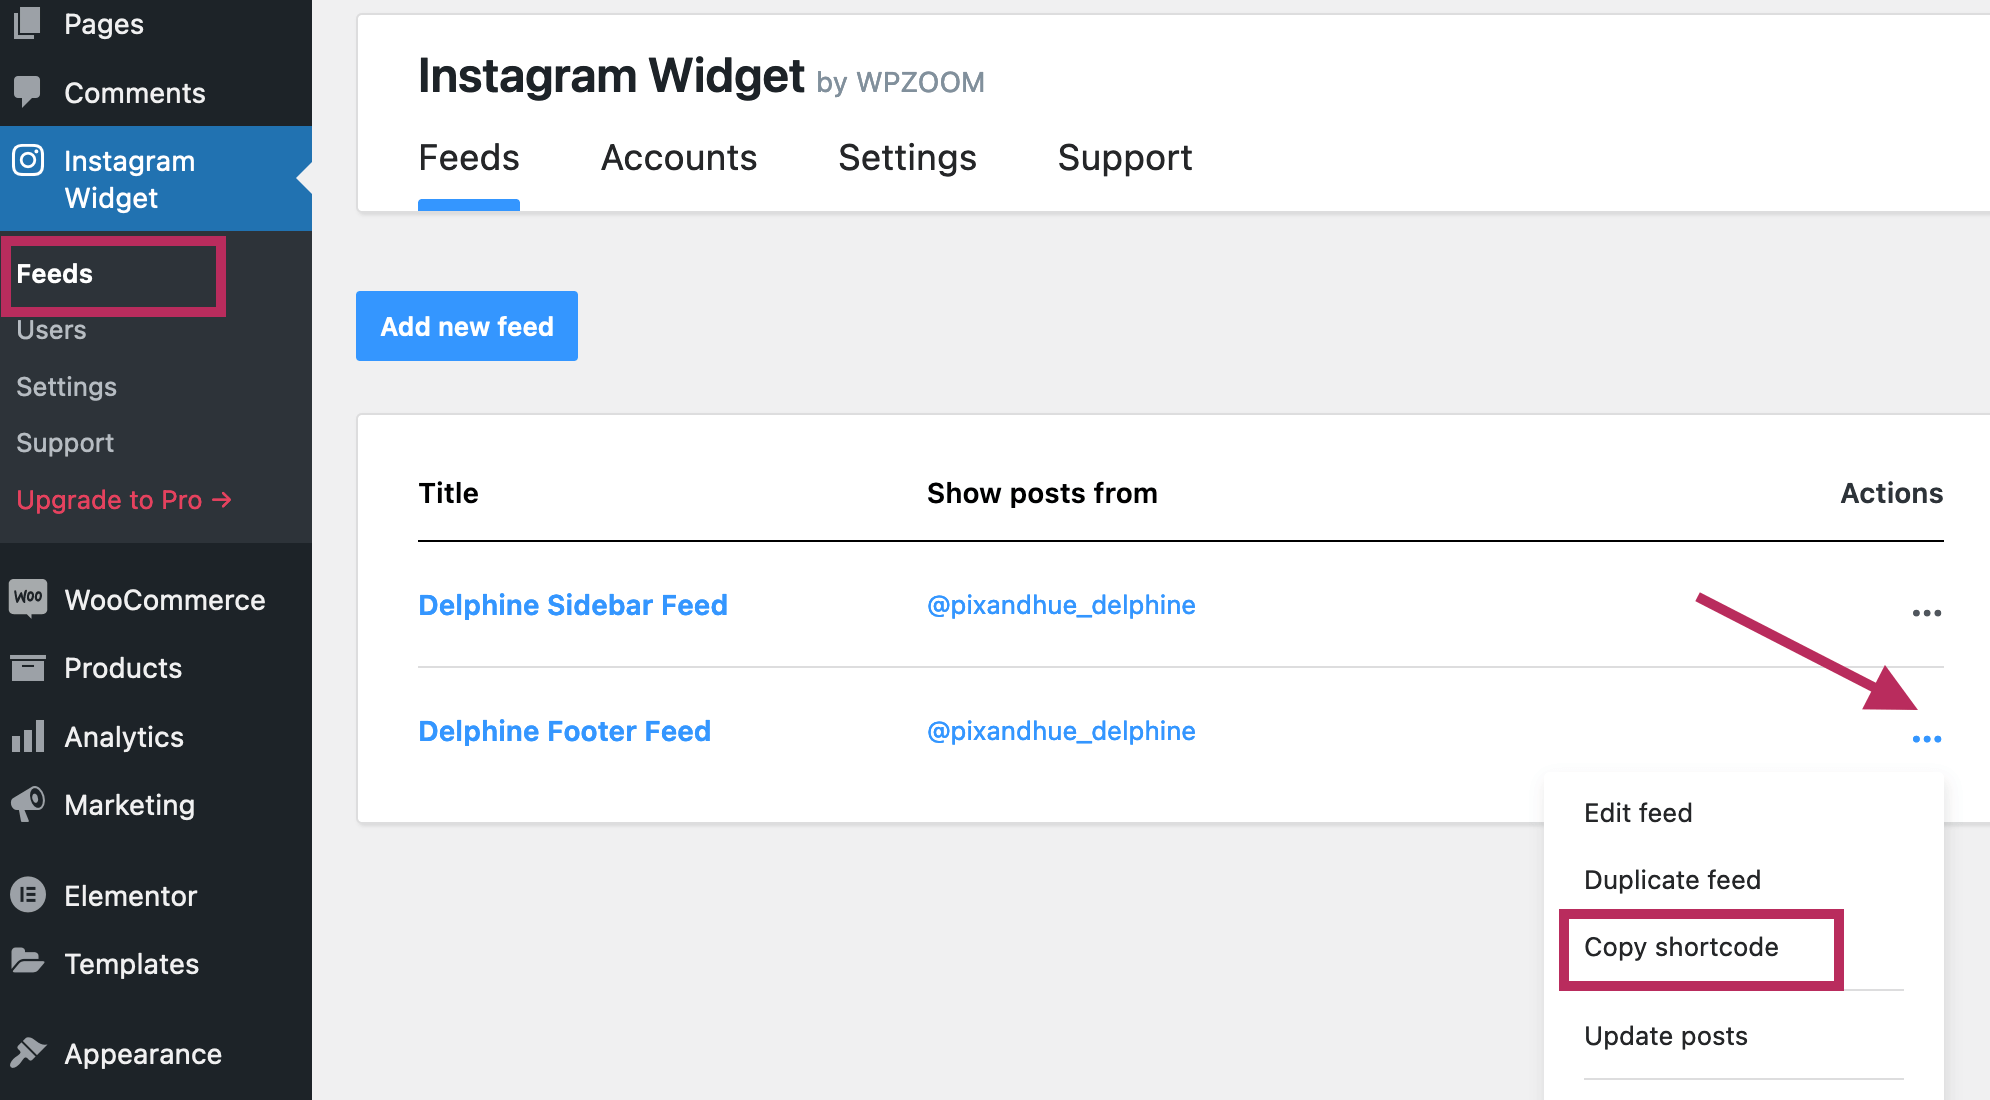The width and height of the screenshot is (1990, 1100).
Task: Open the Settings tab in header
Action: [907, 158]
